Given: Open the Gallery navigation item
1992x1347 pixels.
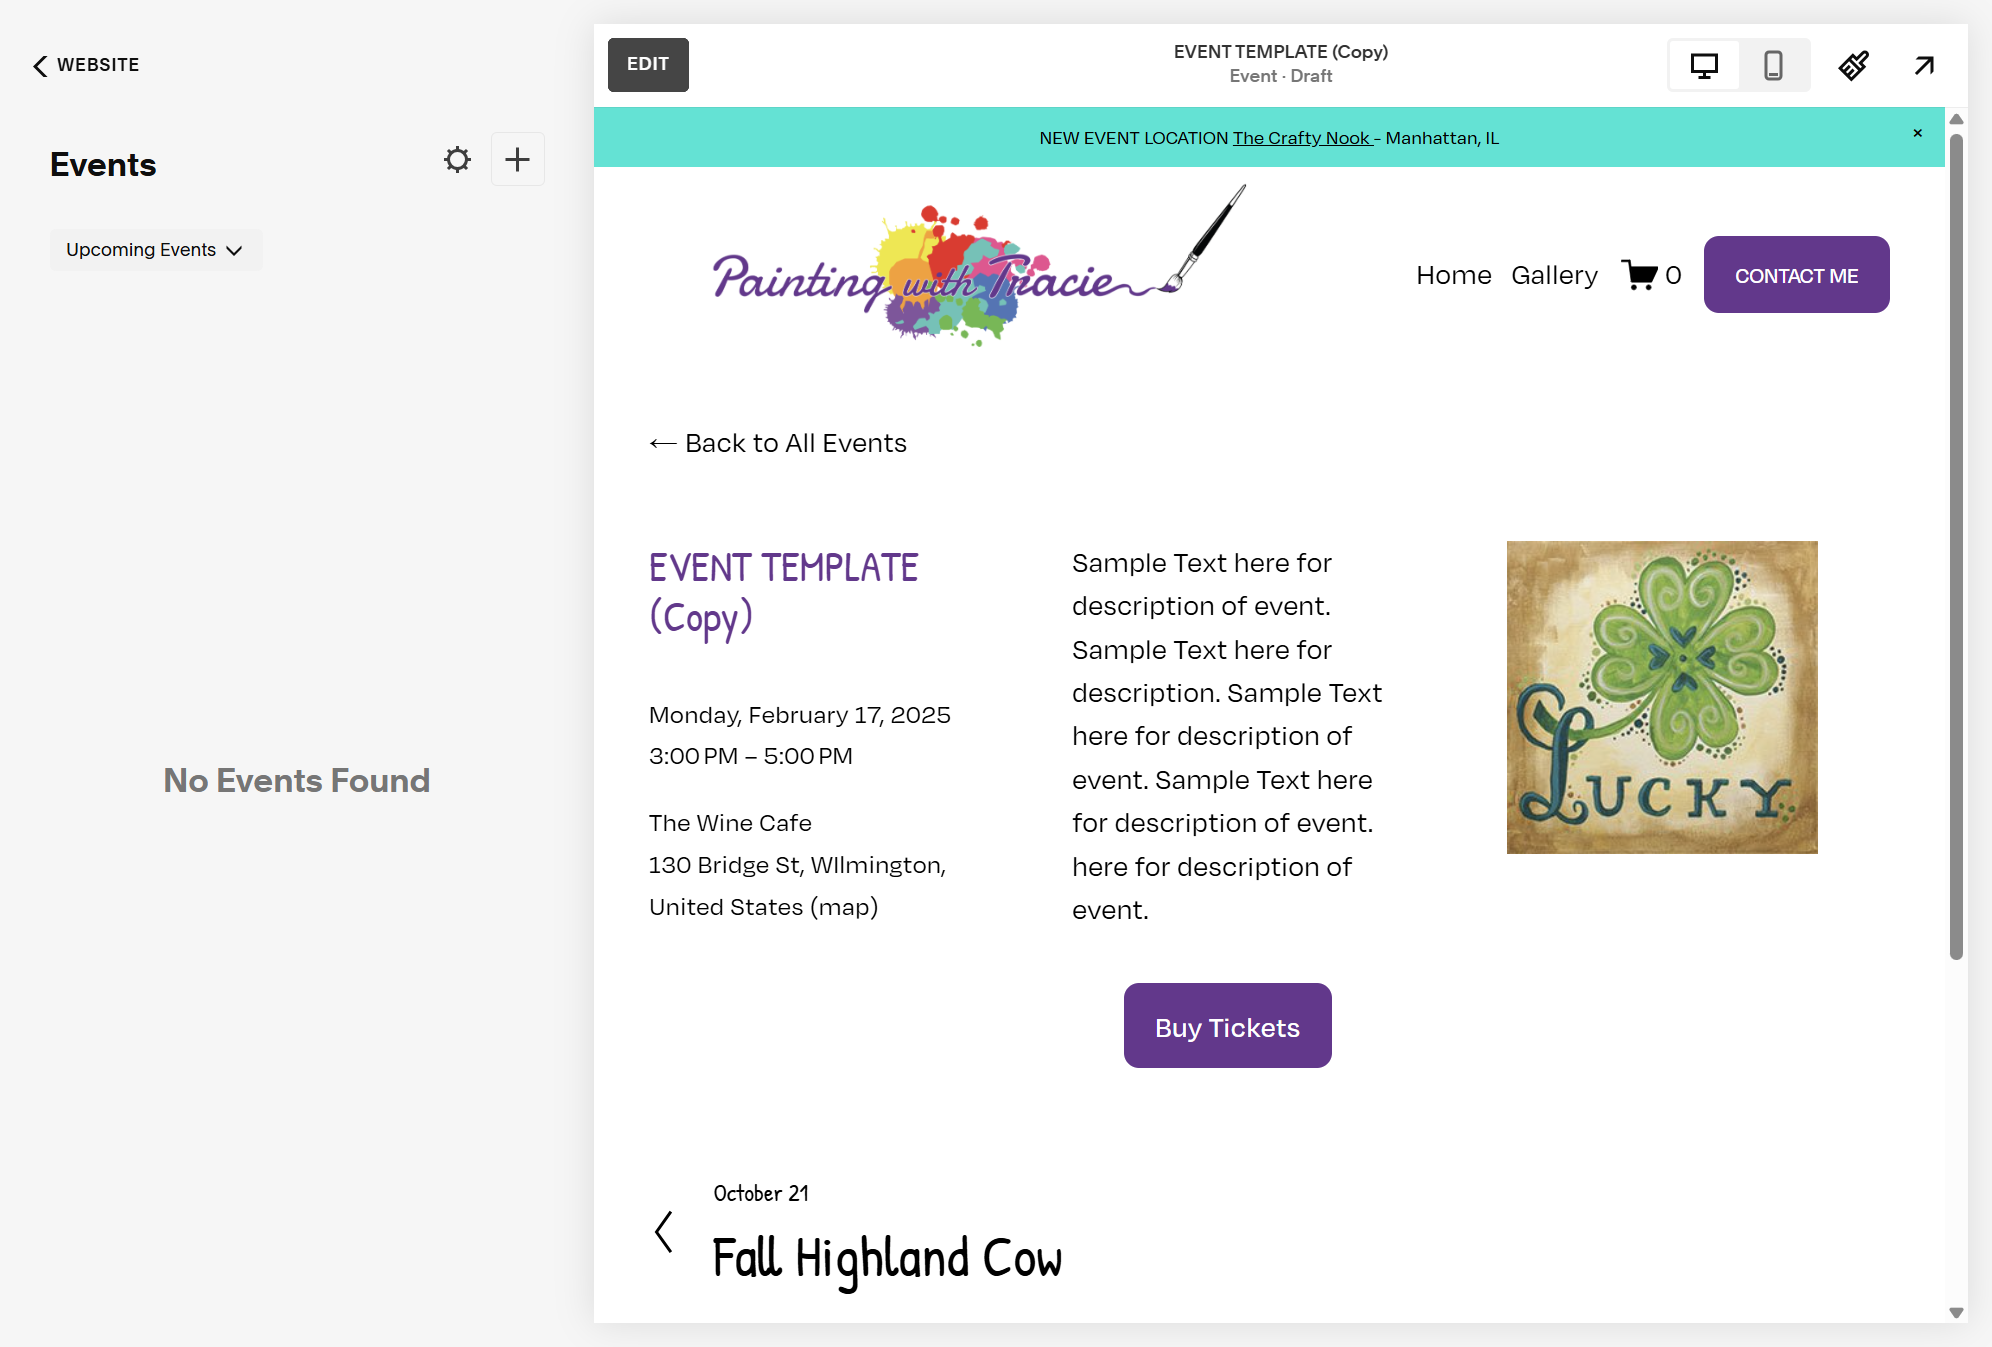Looking at the screenshot, I should click(x=1554, y=275).
